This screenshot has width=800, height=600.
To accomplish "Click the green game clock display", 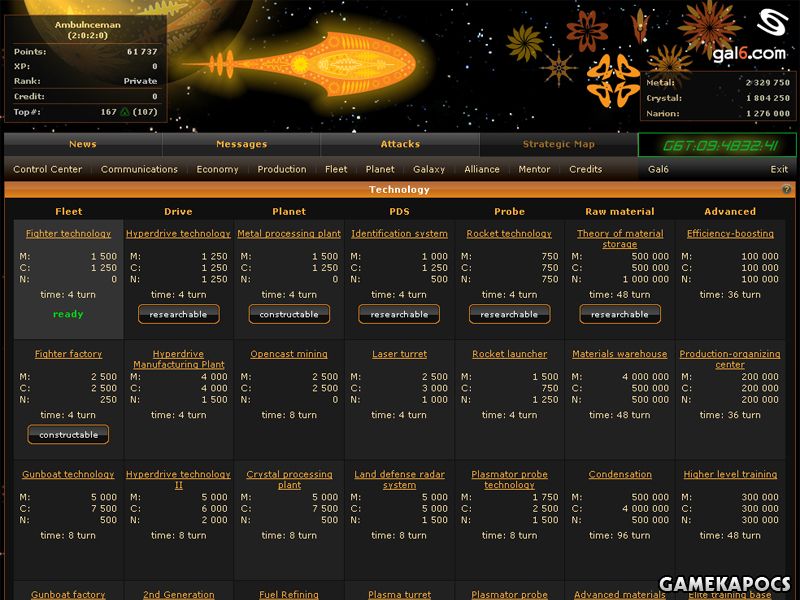I will 717,145.
